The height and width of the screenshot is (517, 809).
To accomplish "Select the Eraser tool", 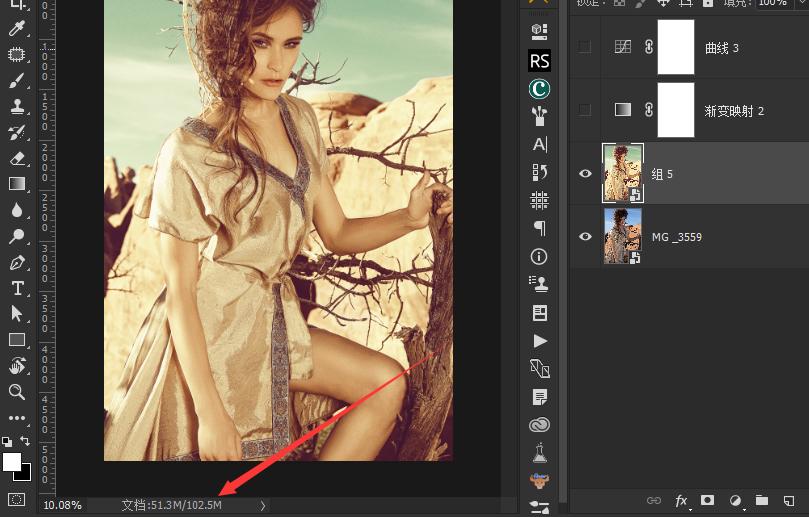I will [17, 158].
